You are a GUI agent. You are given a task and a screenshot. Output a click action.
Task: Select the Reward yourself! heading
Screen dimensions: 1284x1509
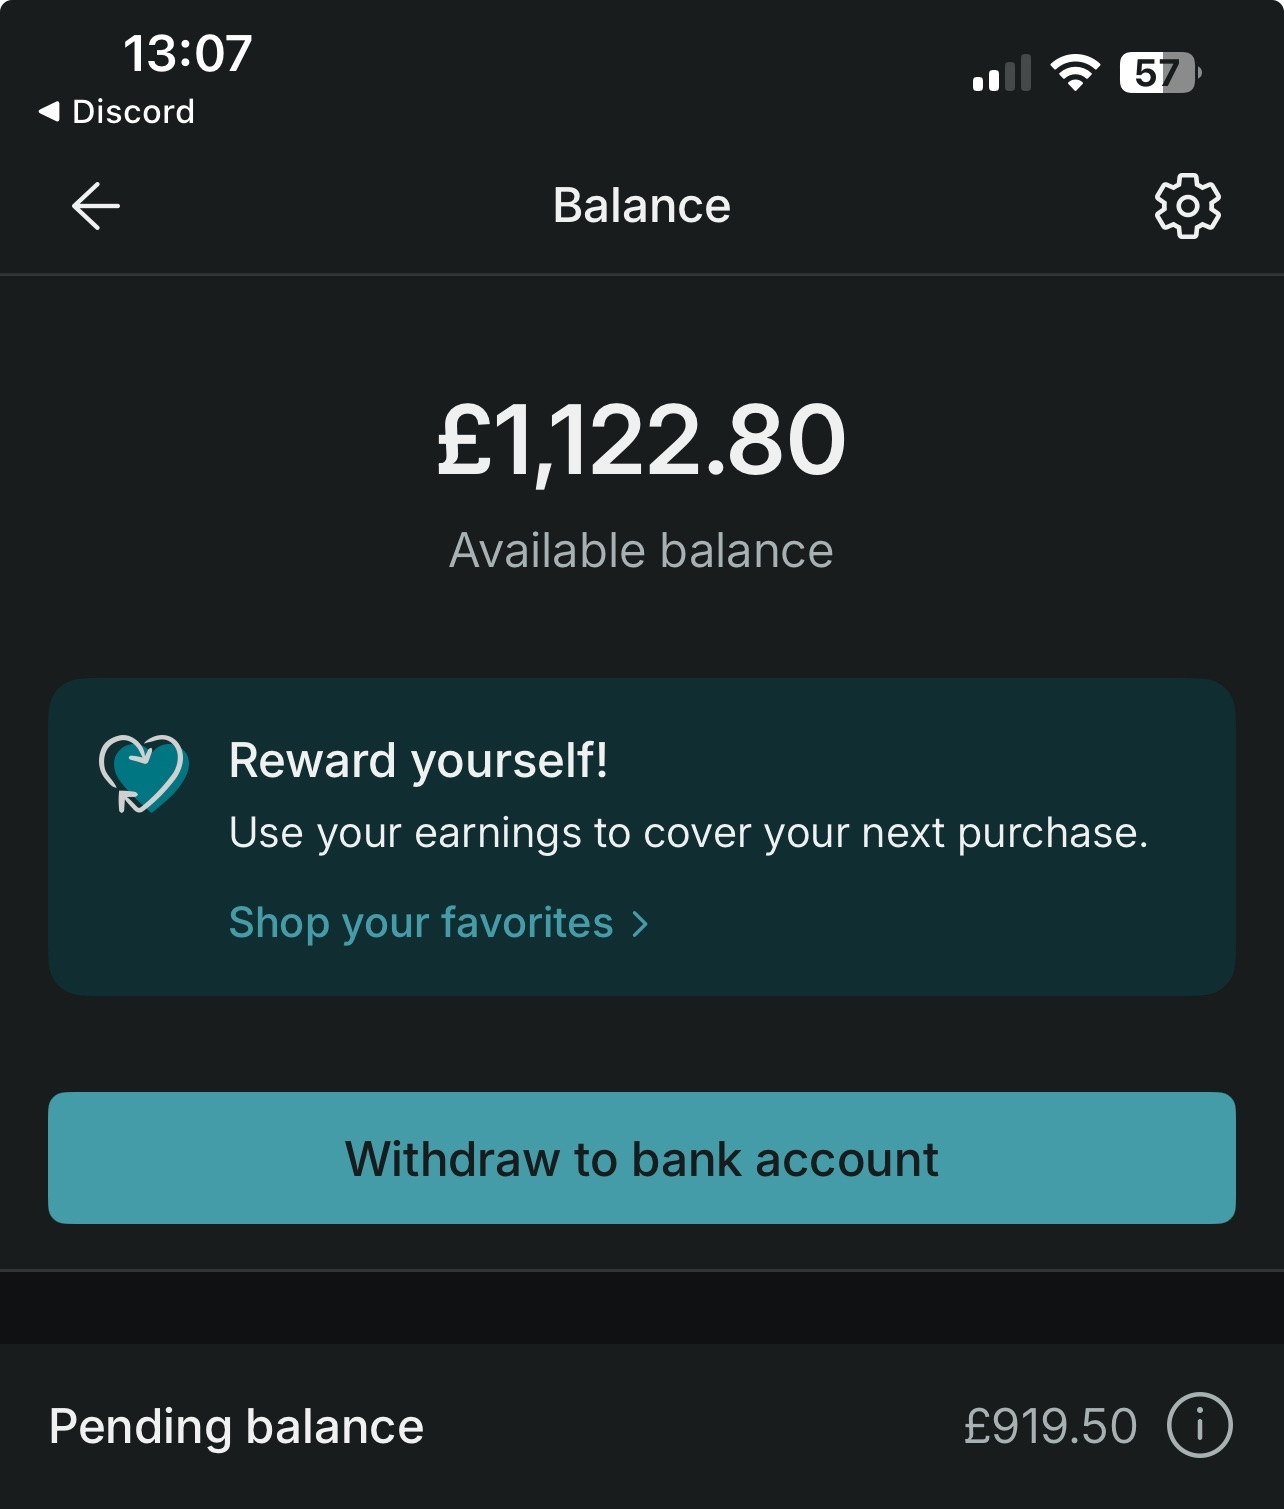click(x=418, y=761)
